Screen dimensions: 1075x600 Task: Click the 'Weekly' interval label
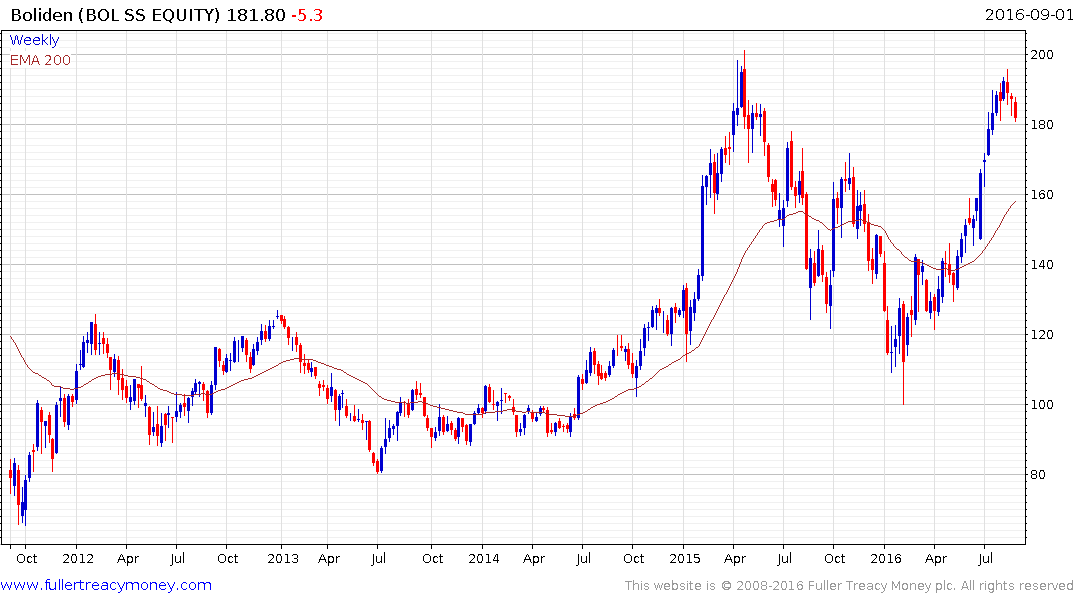pyautogui.click(x=34, y=40)
